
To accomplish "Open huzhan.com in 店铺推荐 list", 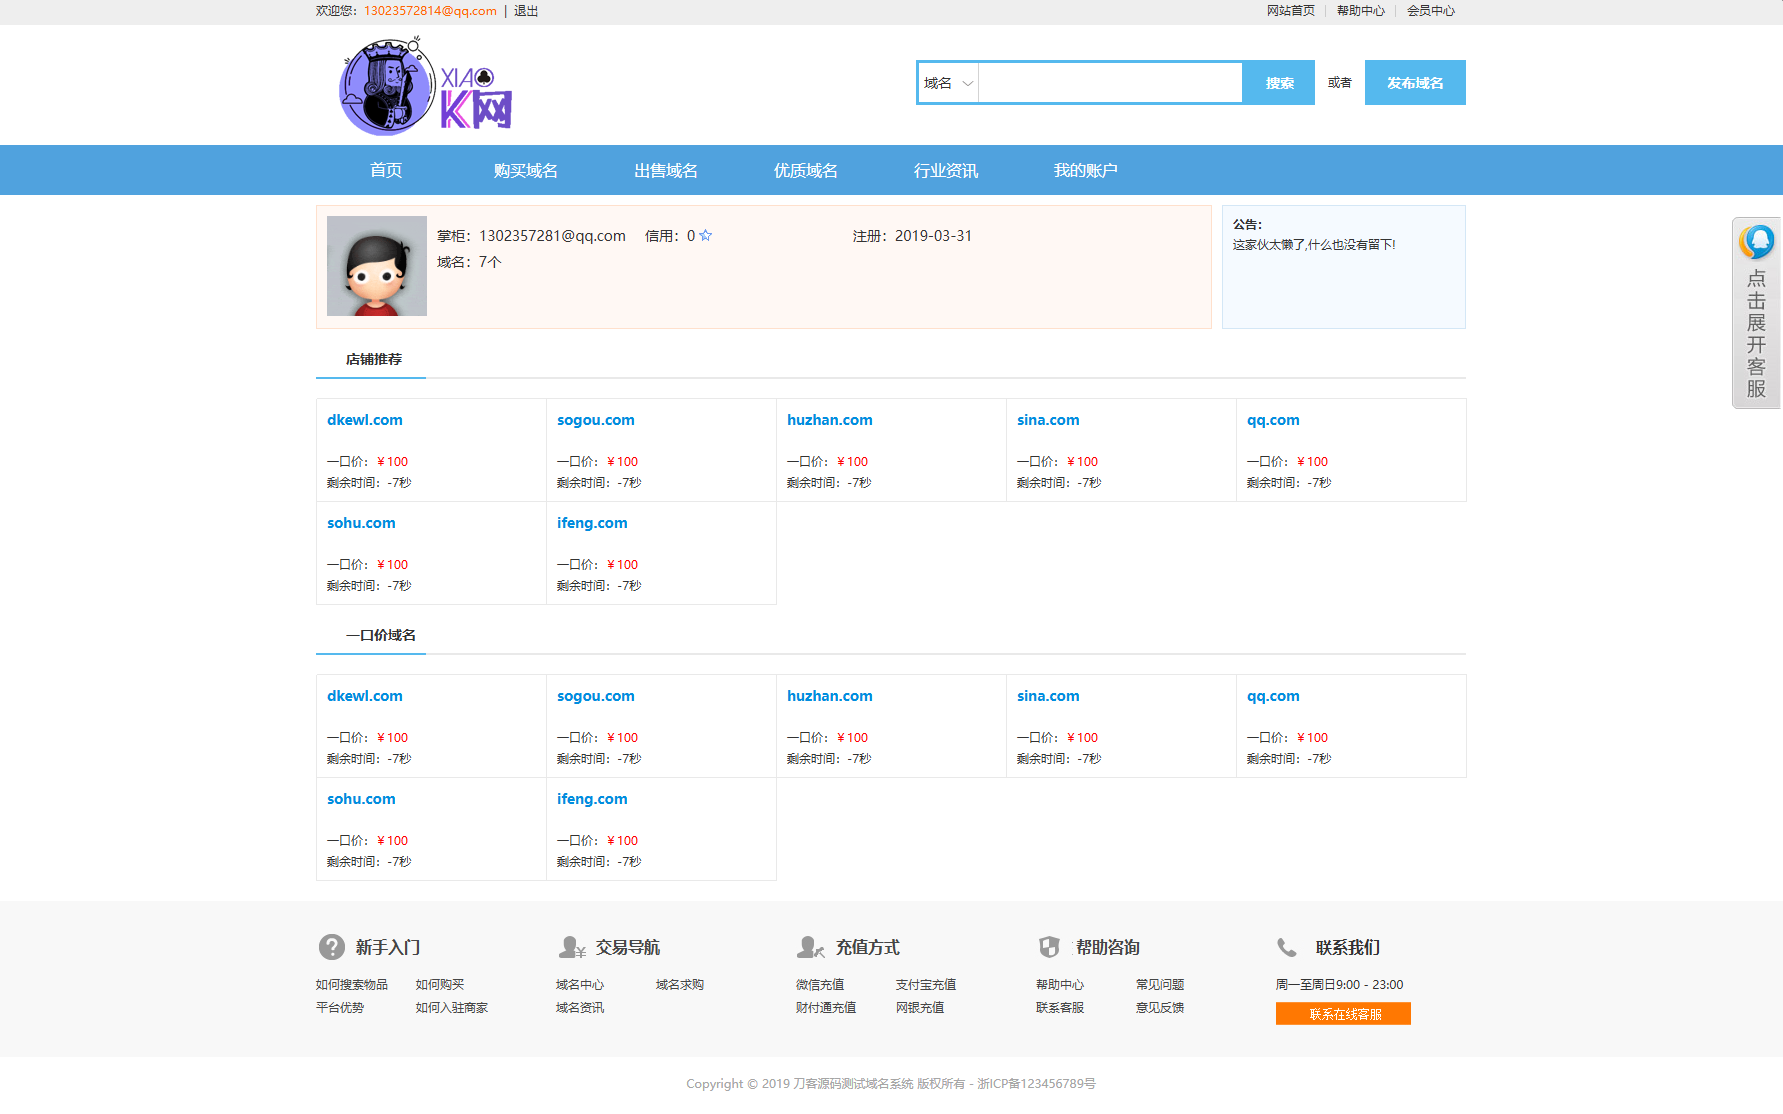I will pyautogui.click(x=829, y=420).
